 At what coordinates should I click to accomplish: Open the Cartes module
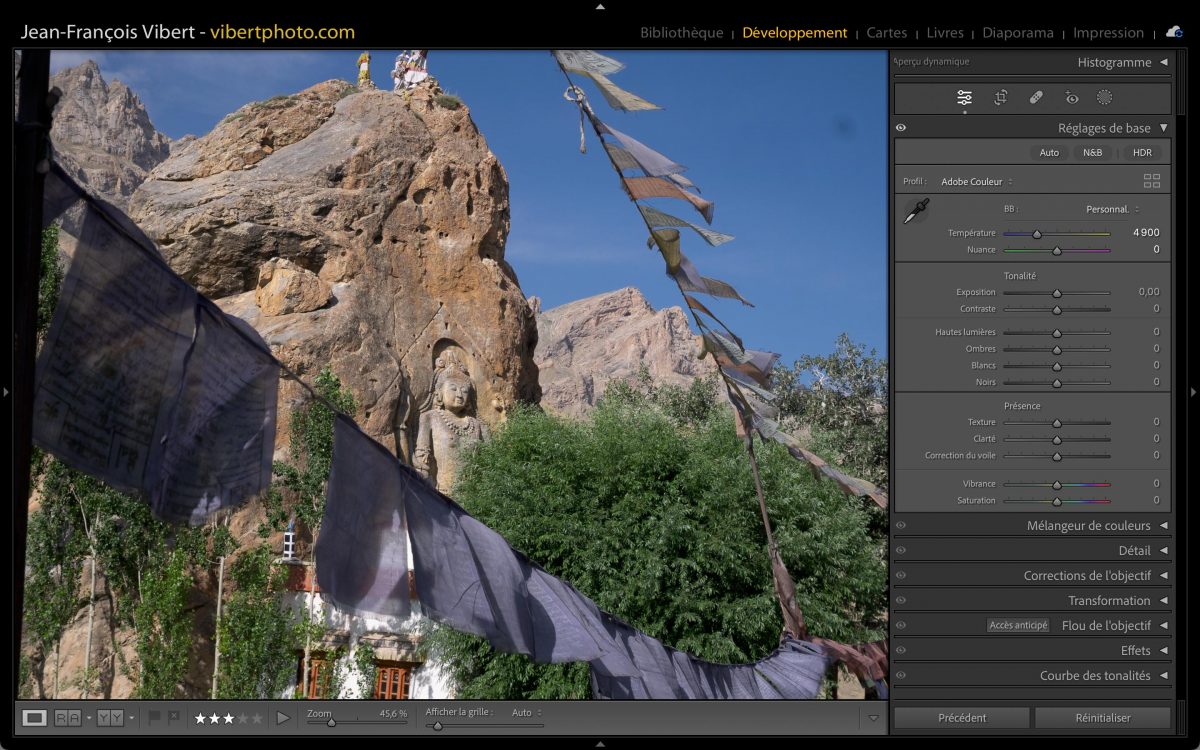click(x=886, y=33)
